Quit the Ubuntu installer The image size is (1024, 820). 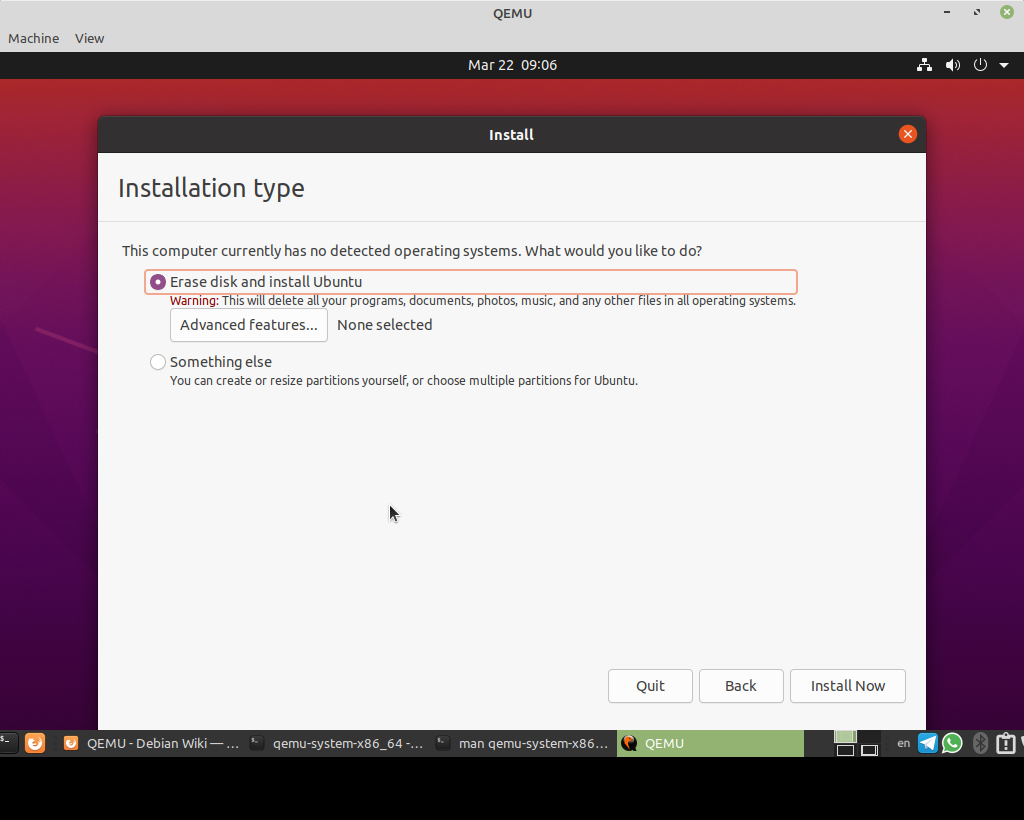tap(650, 686)
